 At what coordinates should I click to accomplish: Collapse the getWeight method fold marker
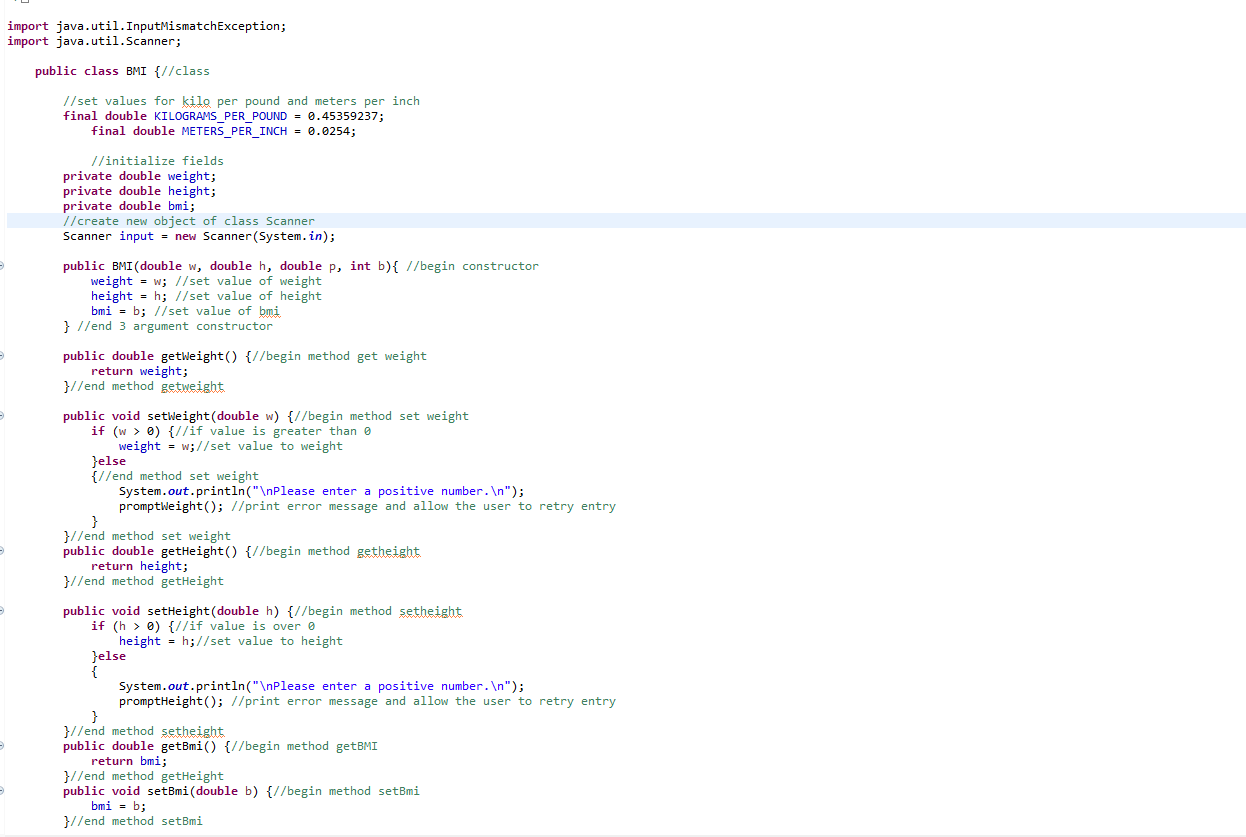(x=4, y=355)
